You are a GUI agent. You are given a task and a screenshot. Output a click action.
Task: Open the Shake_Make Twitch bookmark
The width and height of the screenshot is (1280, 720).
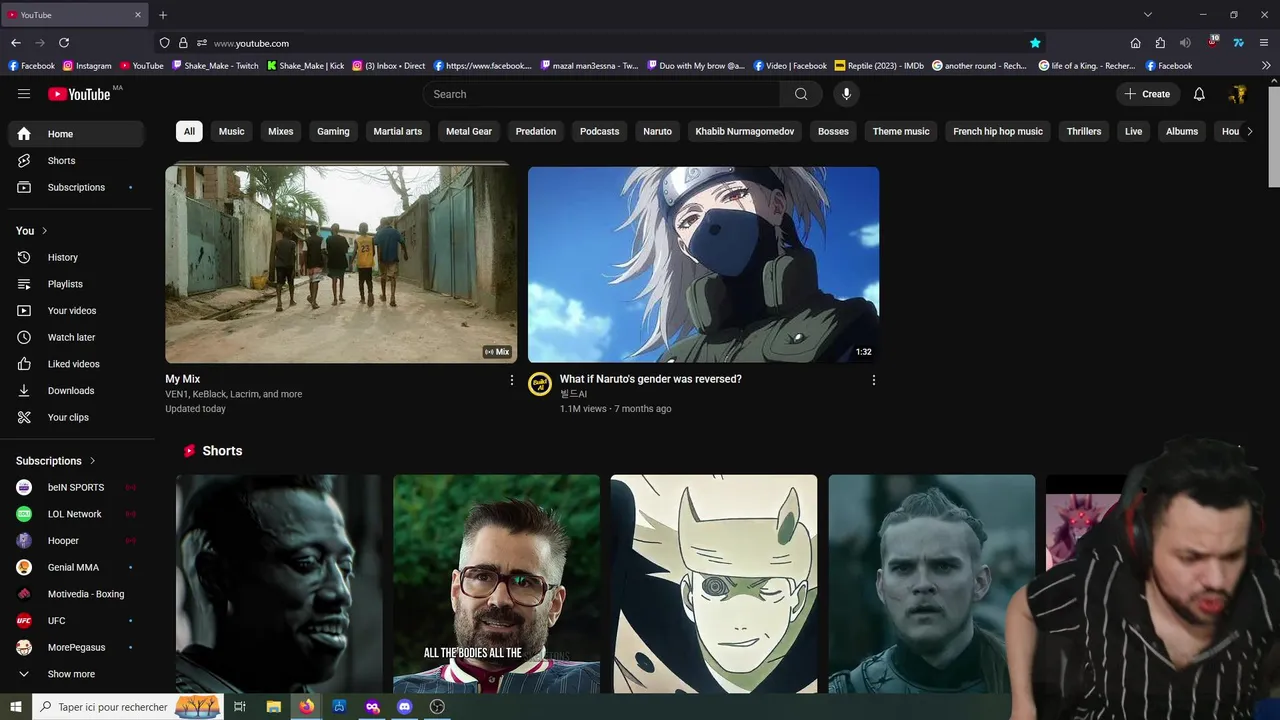pos(215,66)
